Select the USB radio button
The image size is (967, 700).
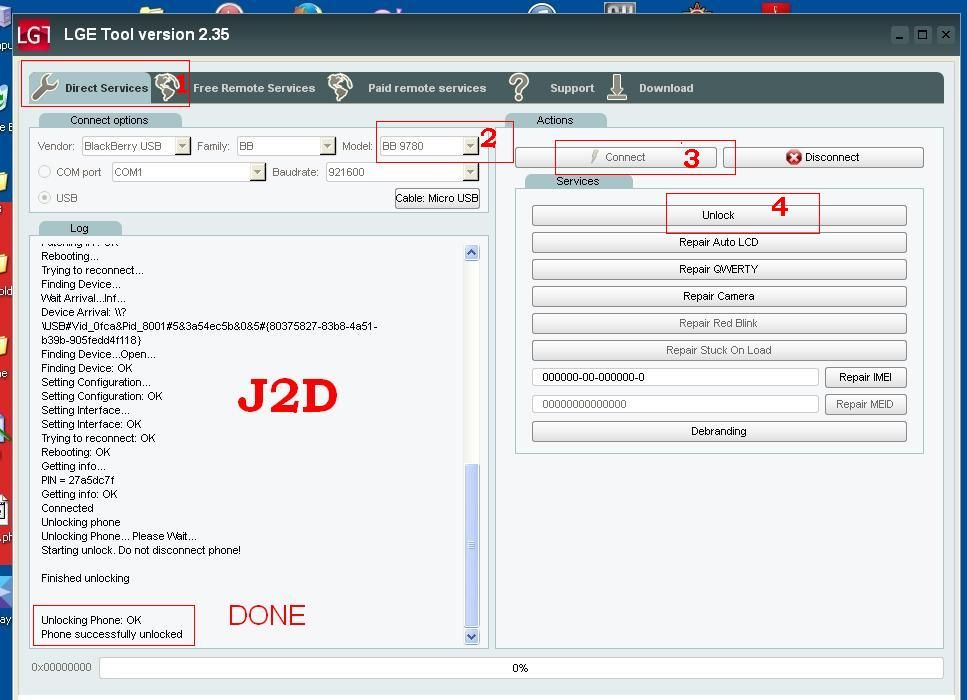44,197
